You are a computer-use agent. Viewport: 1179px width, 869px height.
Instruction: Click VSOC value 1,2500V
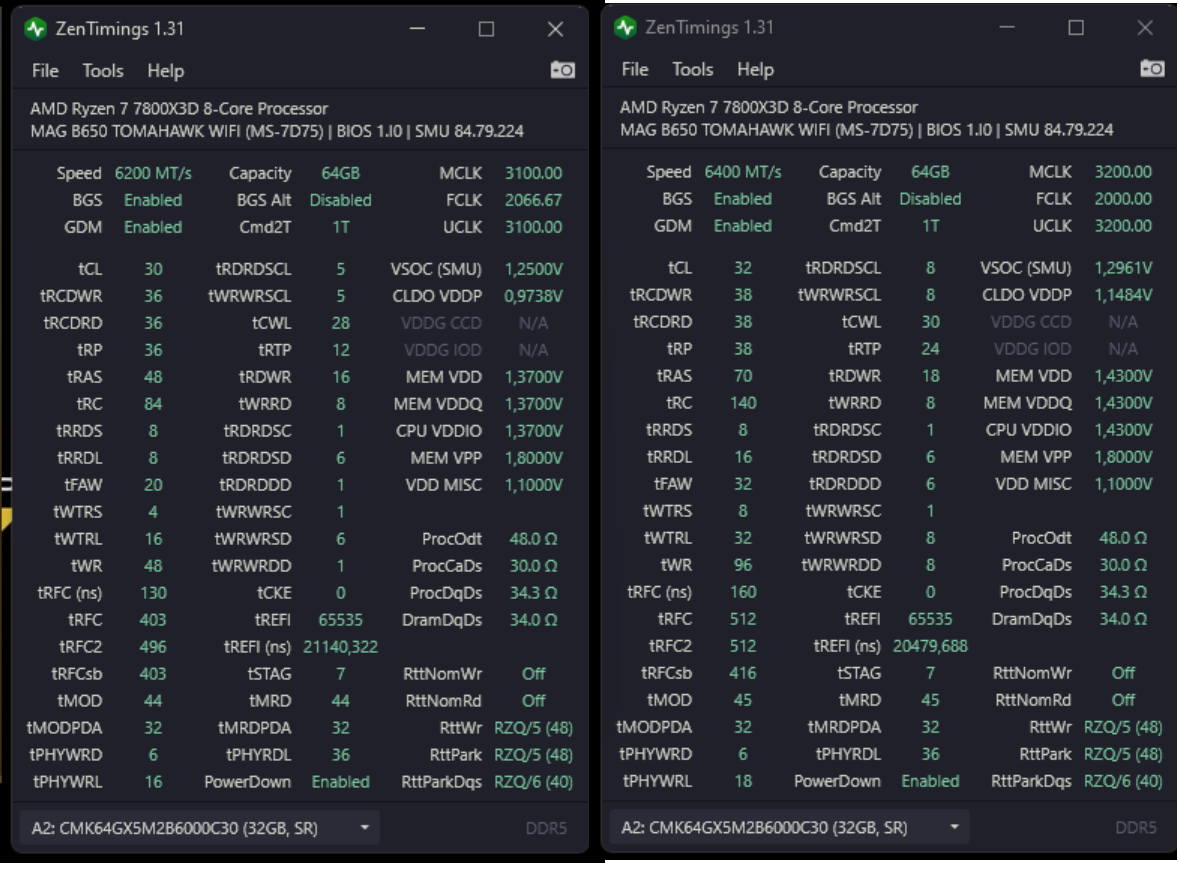(x=533, y=269)
